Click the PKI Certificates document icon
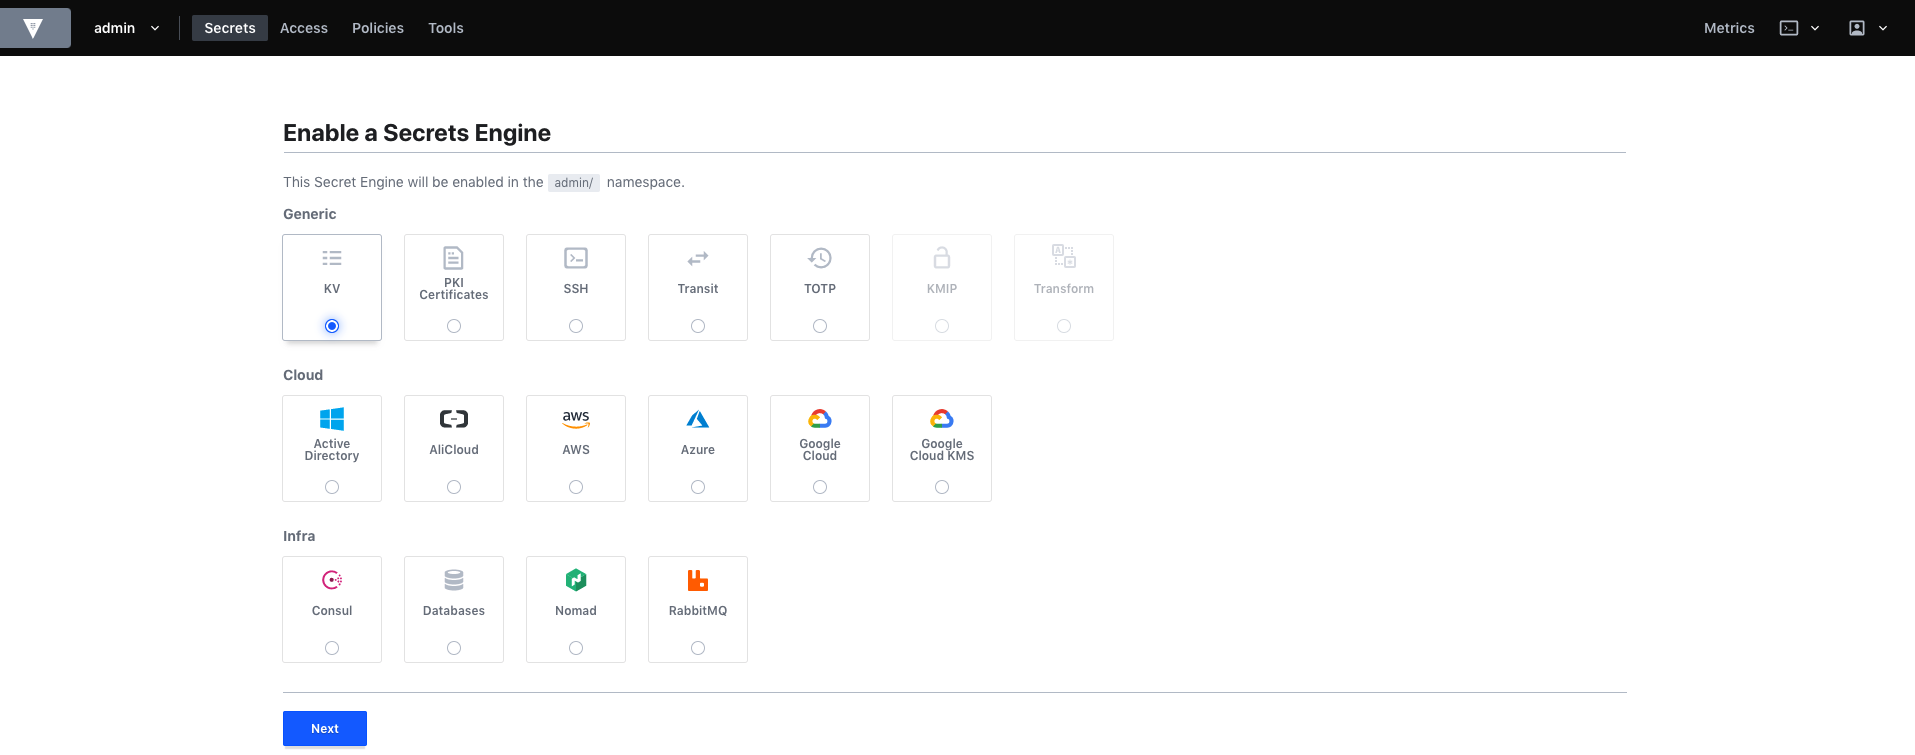 click(454, 258)
